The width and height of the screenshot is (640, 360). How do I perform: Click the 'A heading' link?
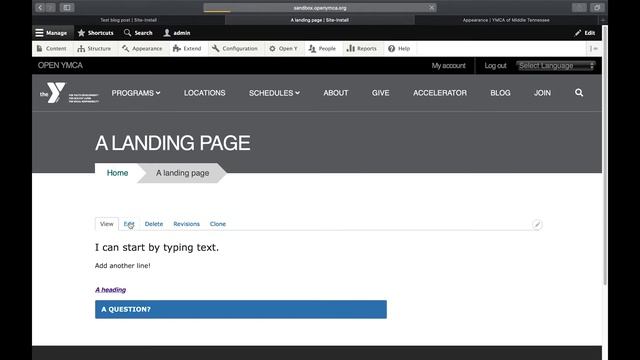[111, 290]
